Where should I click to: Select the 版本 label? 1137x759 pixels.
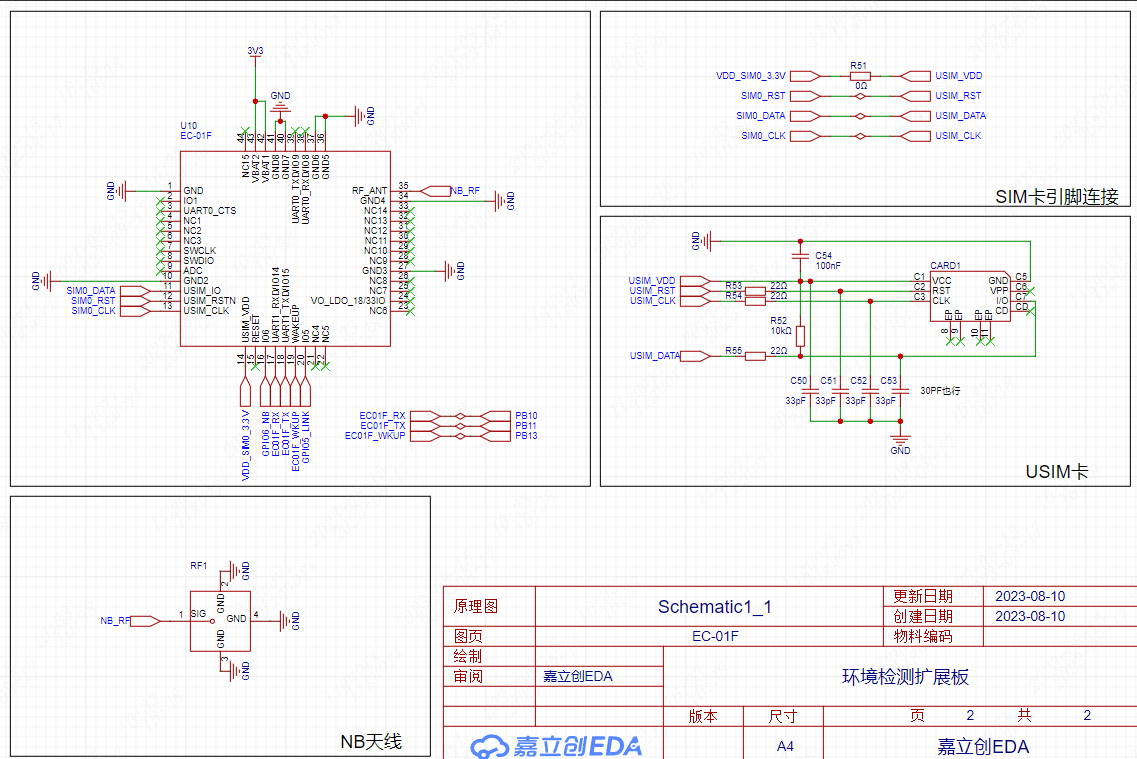coord(703,716)
